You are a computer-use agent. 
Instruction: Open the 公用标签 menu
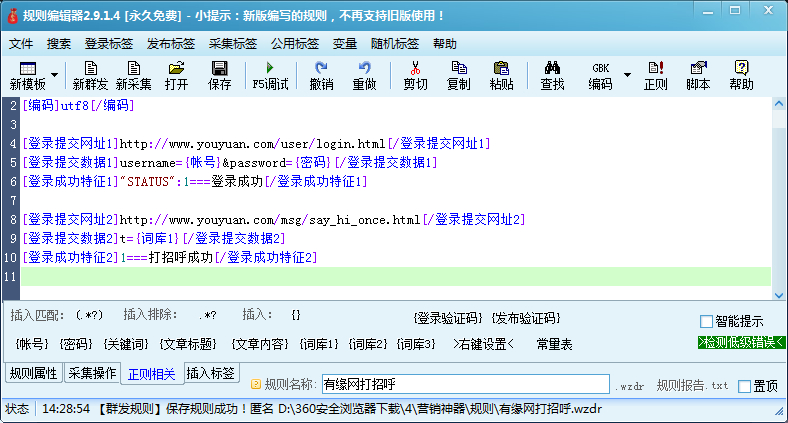[295, 44]
